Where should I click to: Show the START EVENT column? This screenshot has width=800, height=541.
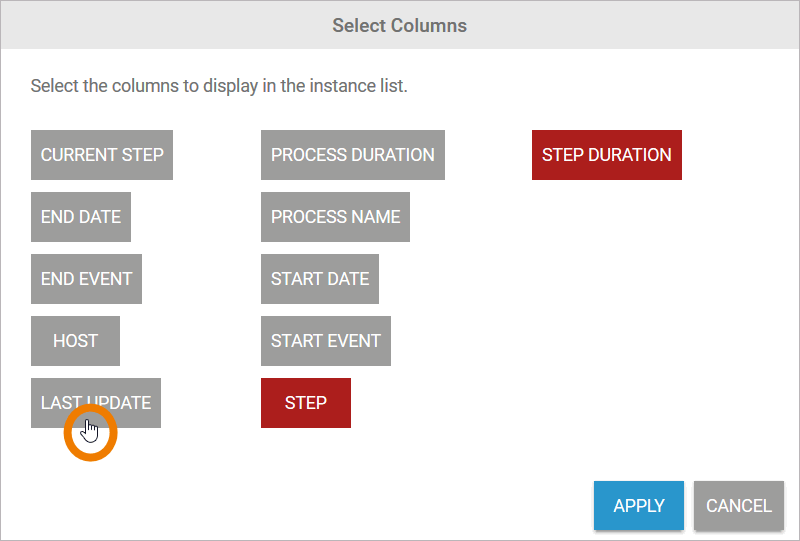pyautogui.click(x=326, y=341)
